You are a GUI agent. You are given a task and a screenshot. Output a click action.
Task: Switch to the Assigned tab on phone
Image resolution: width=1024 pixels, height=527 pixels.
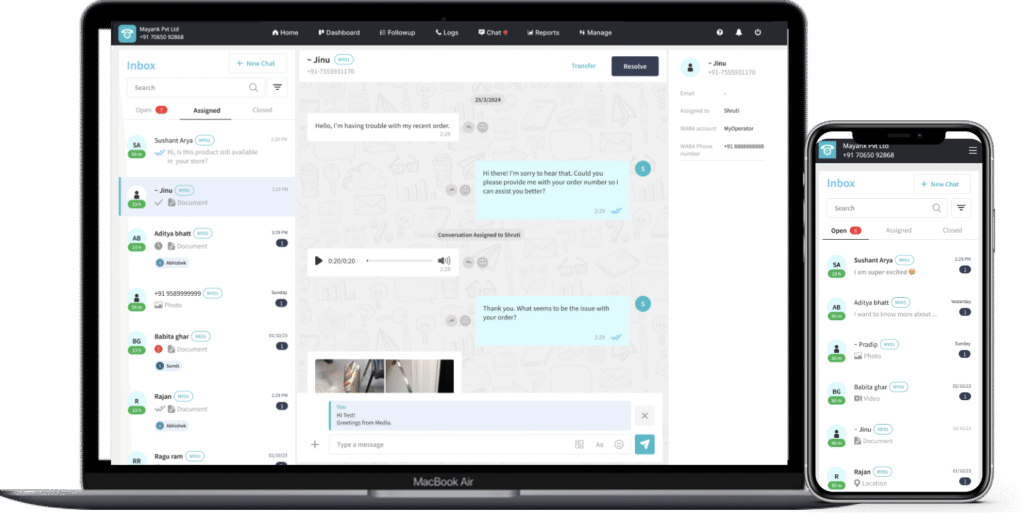pyautogui.click(x=899, y=231)
